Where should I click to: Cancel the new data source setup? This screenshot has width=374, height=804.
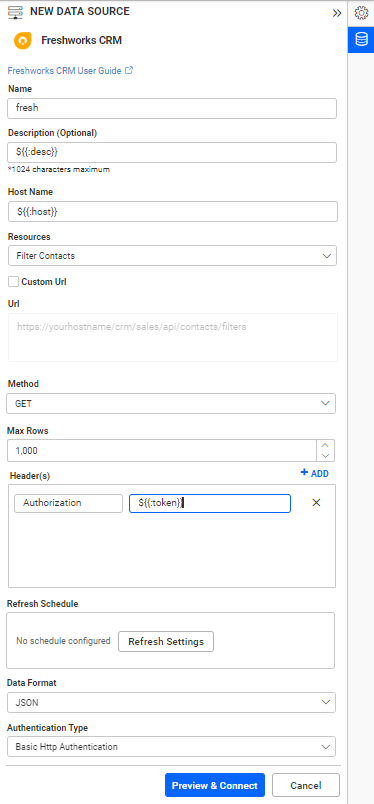tap(306, 785)
